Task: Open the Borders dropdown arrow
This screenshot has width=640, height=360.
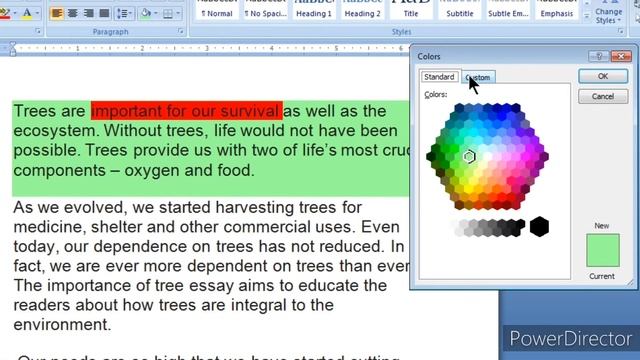Action: pos(178,13)
